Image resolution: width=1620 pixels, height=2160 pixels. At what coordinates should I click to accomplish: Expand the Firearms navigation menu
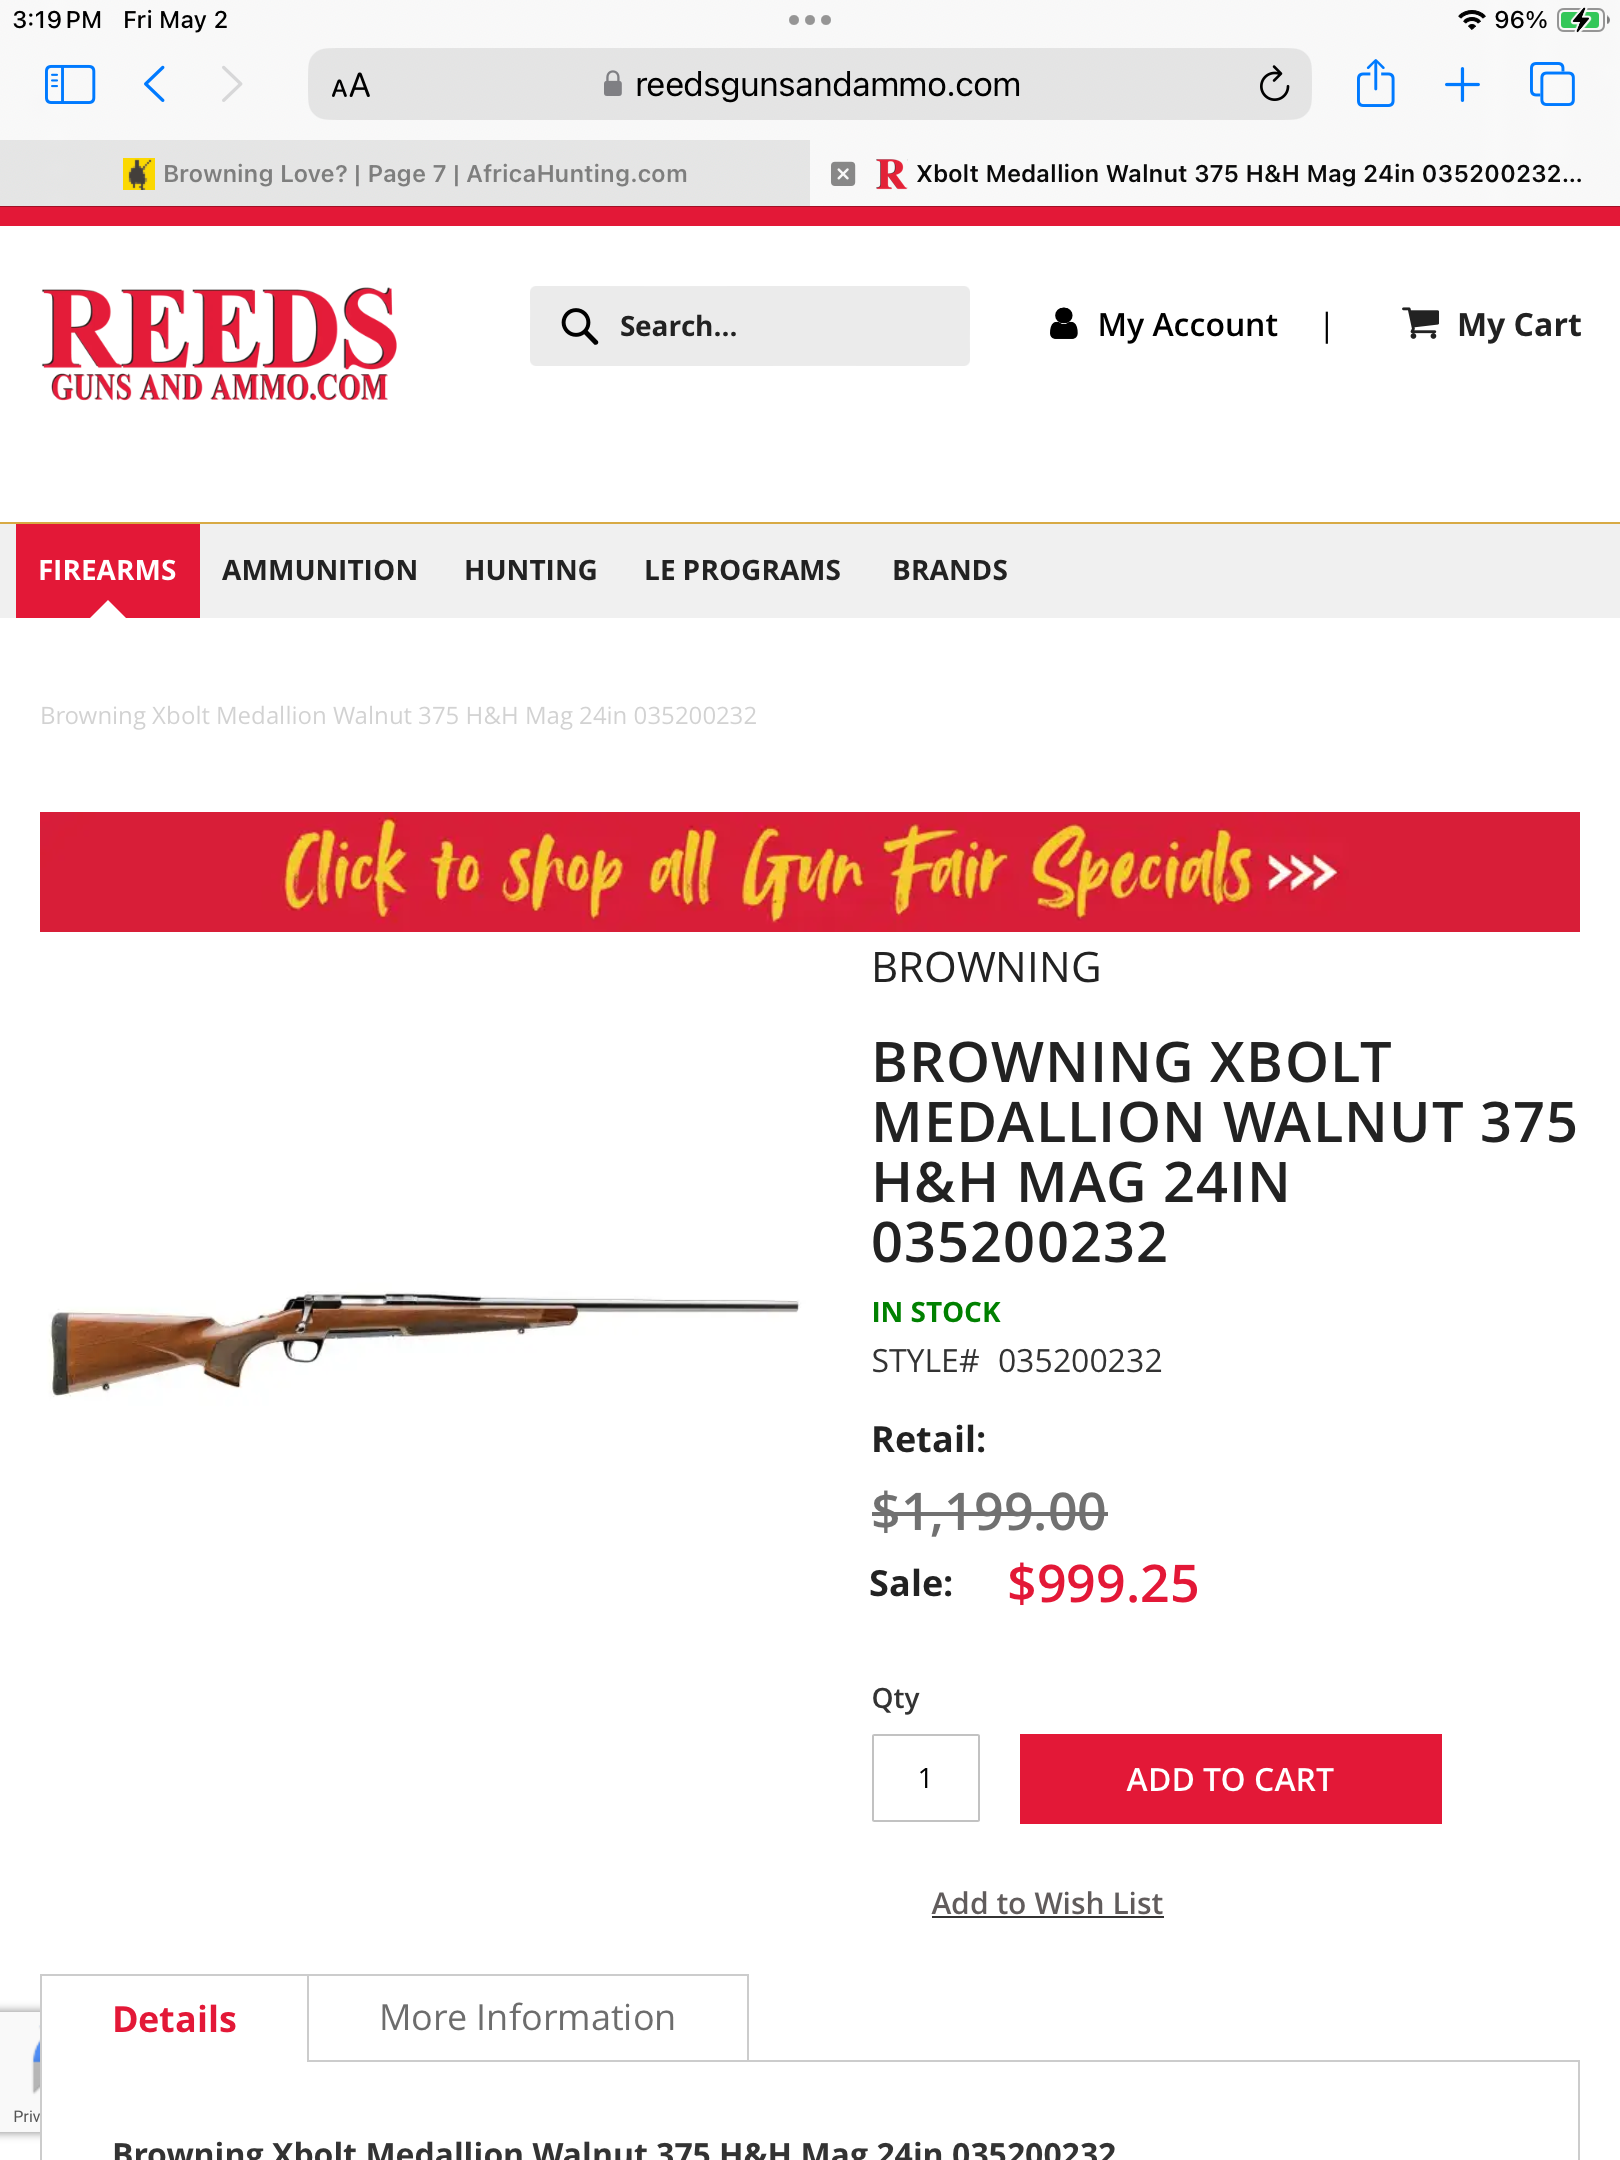[108, 570]
